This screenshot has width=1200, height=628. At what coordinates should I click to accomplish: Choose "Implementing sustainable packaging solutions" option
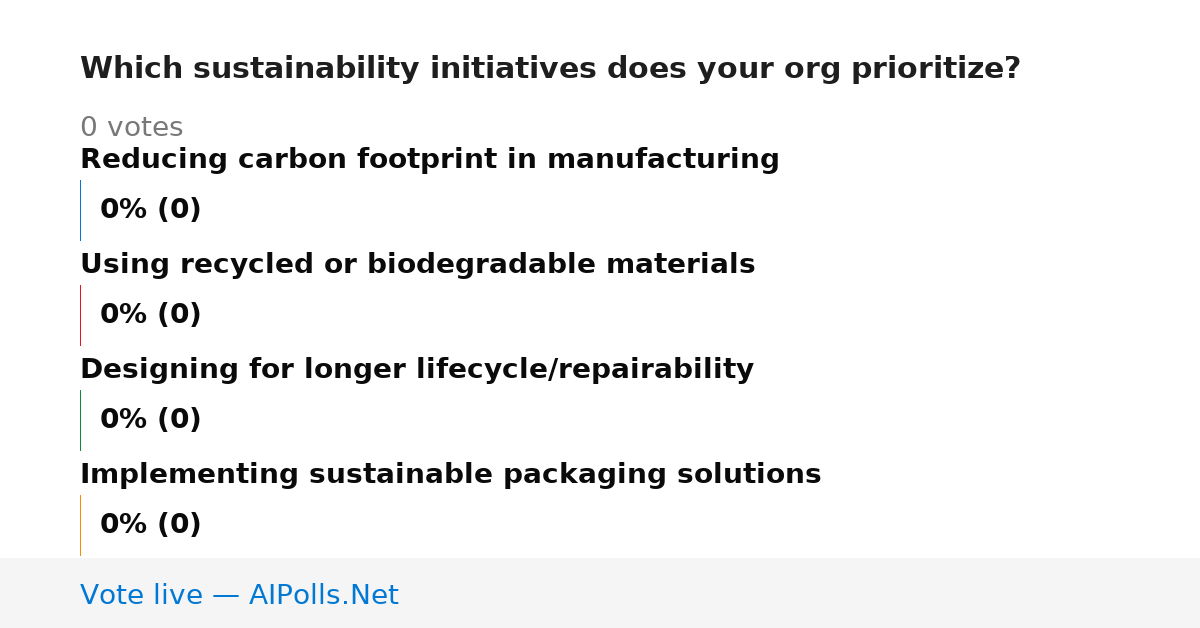pyautogui.click(x=450, y=475)
